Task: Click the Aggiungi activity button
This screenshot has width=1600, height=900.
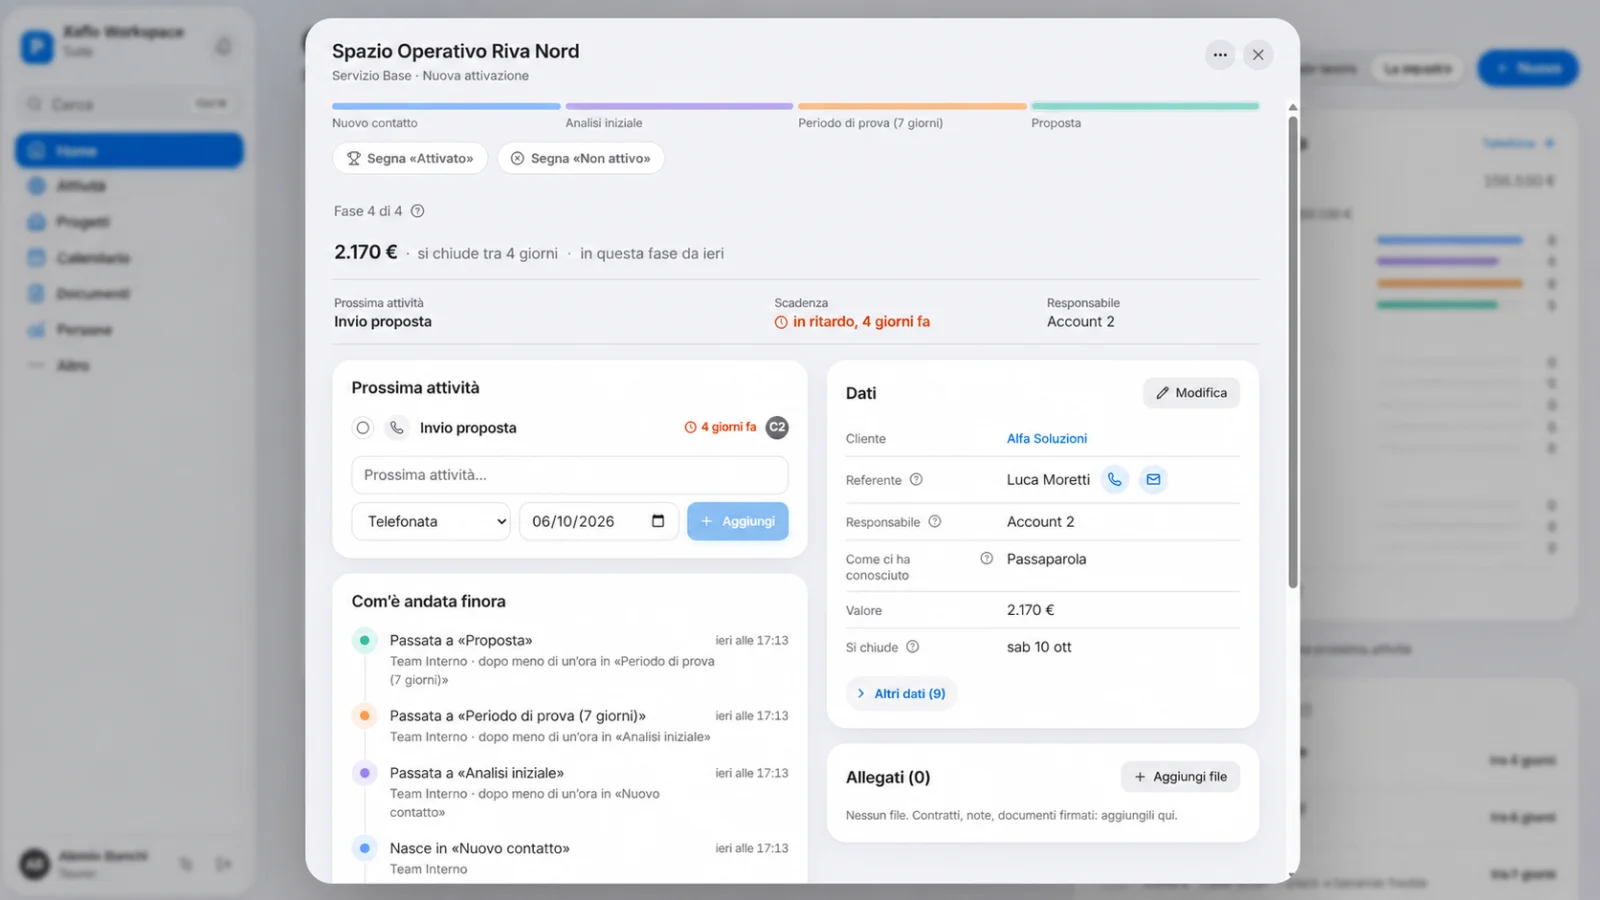Action: coord(738,521)
